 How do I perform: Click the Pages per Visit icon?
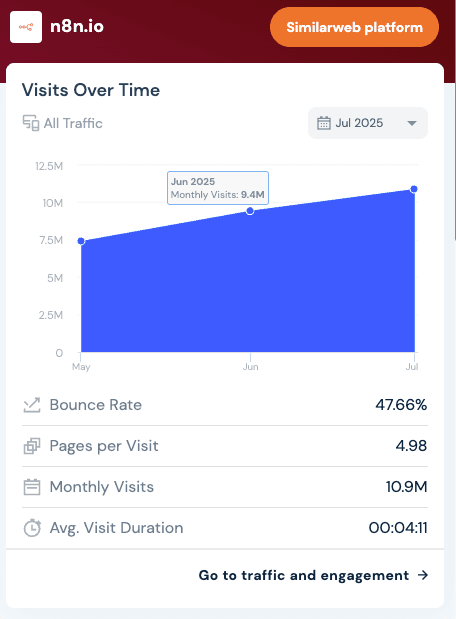pos(32,446)
